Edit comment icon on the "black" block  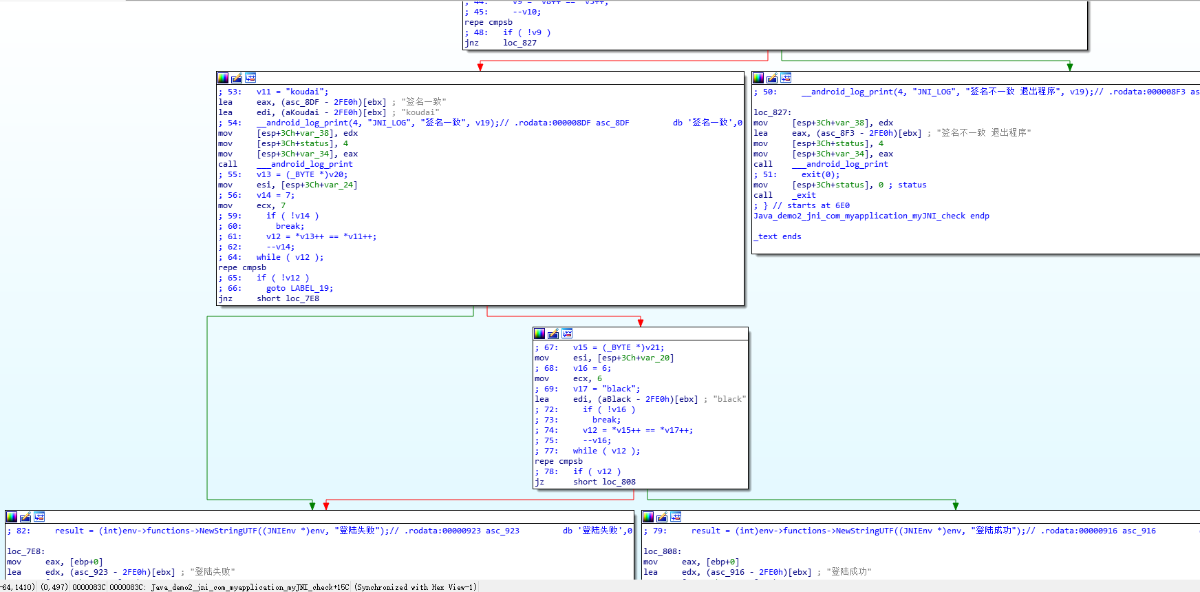point(554,333)
